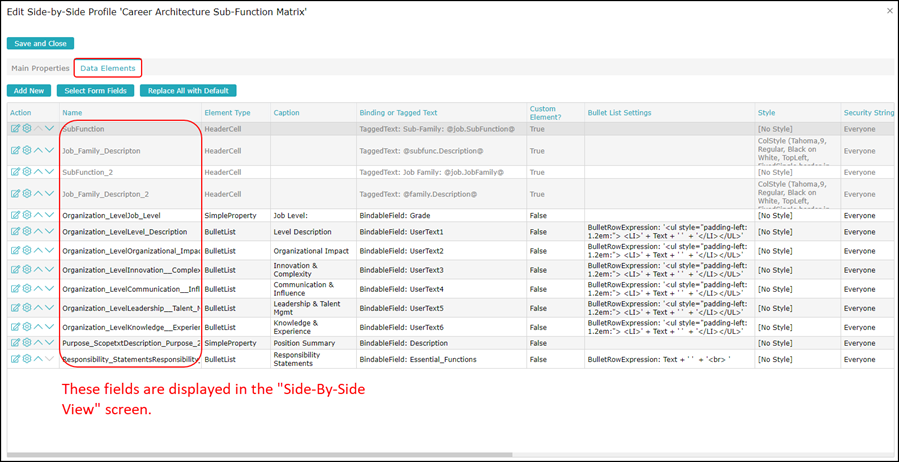Screen dimensions: 899x462
Task: Click edit icon for SubFunction row
Action: pos(15,129)
